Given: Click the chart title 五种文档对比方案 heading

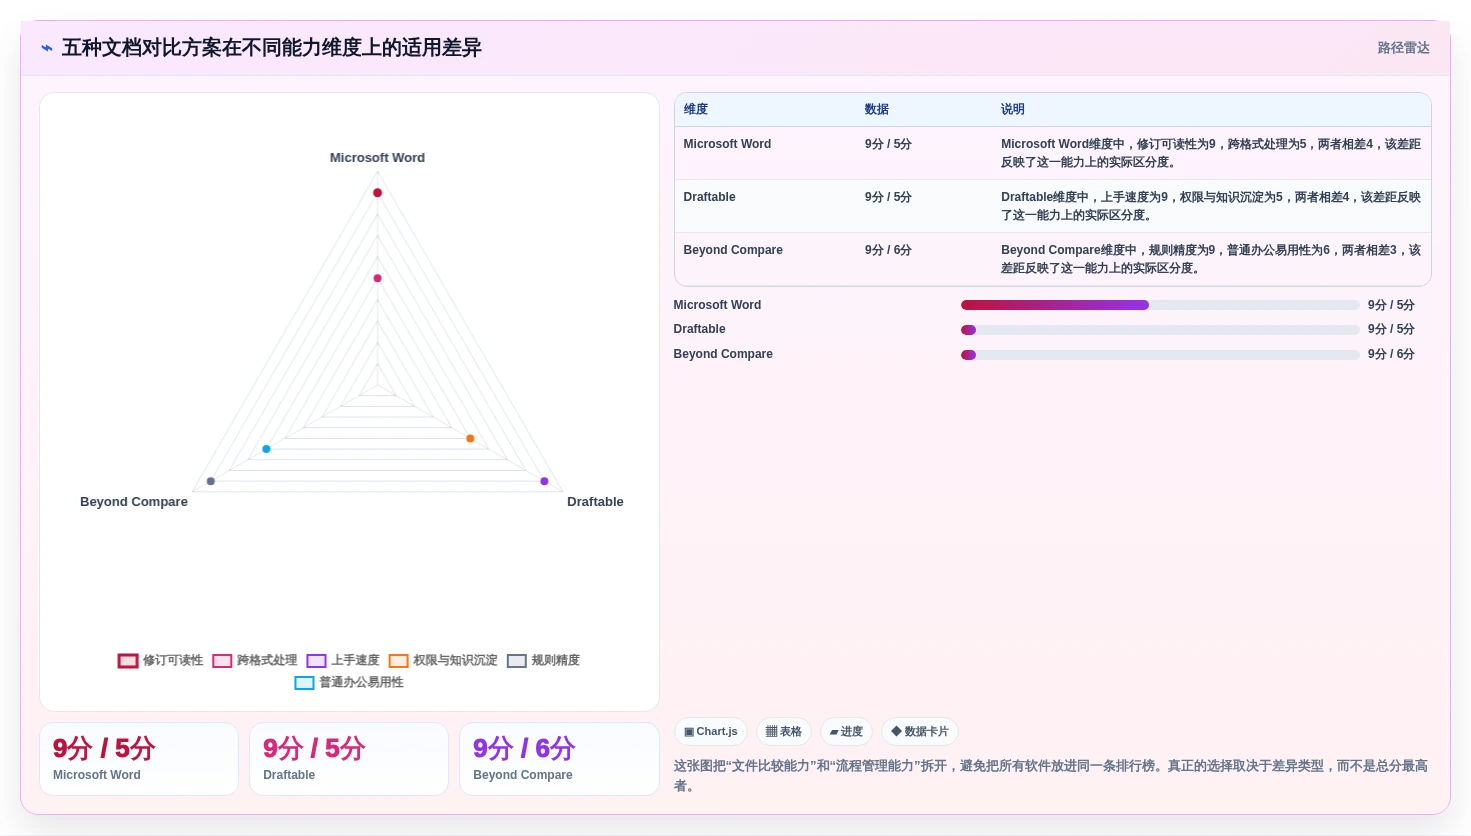Looking at the screenshot, I should tap(271, 48).
